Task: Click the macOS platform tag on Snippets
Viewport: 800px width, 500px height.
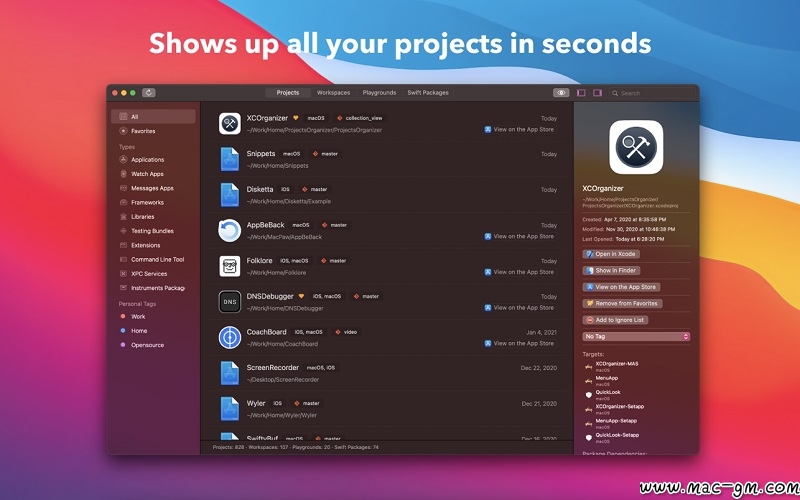Action: [291, 154]
